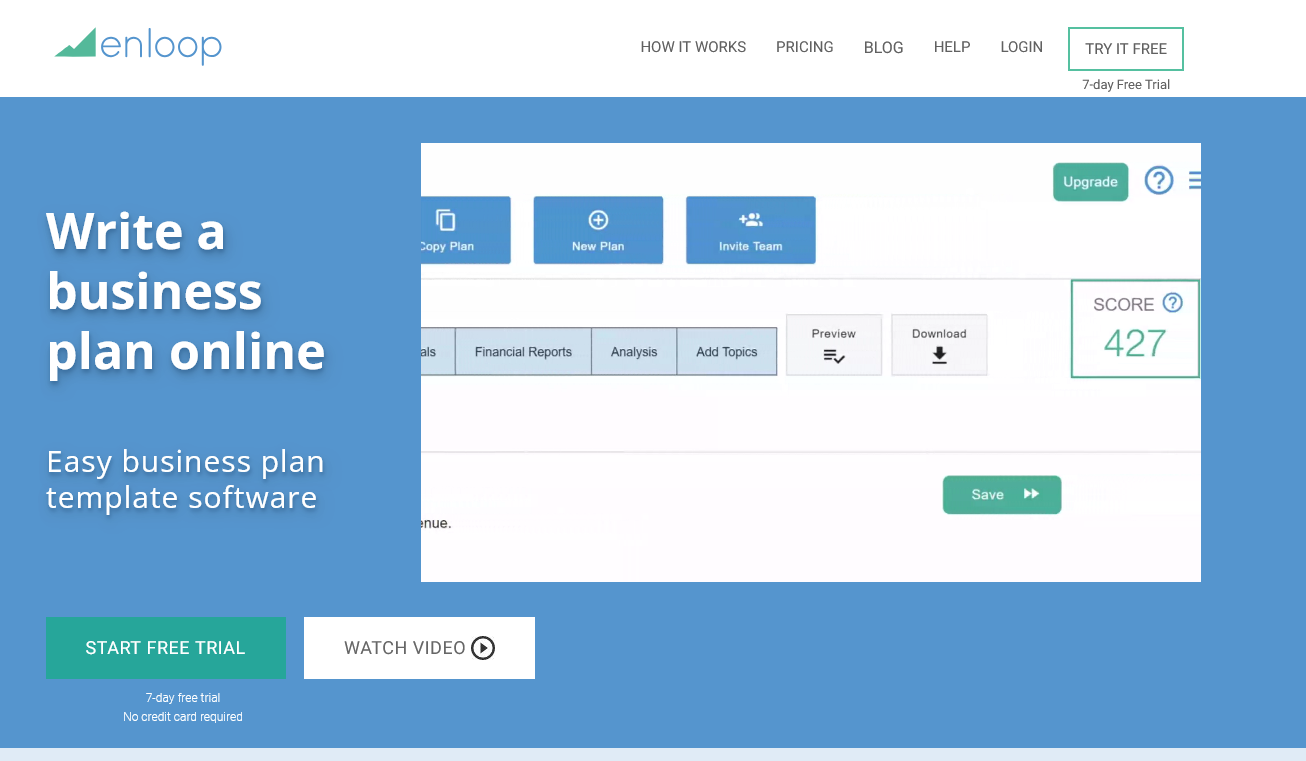
Task: Click the Invite Team people icon
Action: point(750,220)
